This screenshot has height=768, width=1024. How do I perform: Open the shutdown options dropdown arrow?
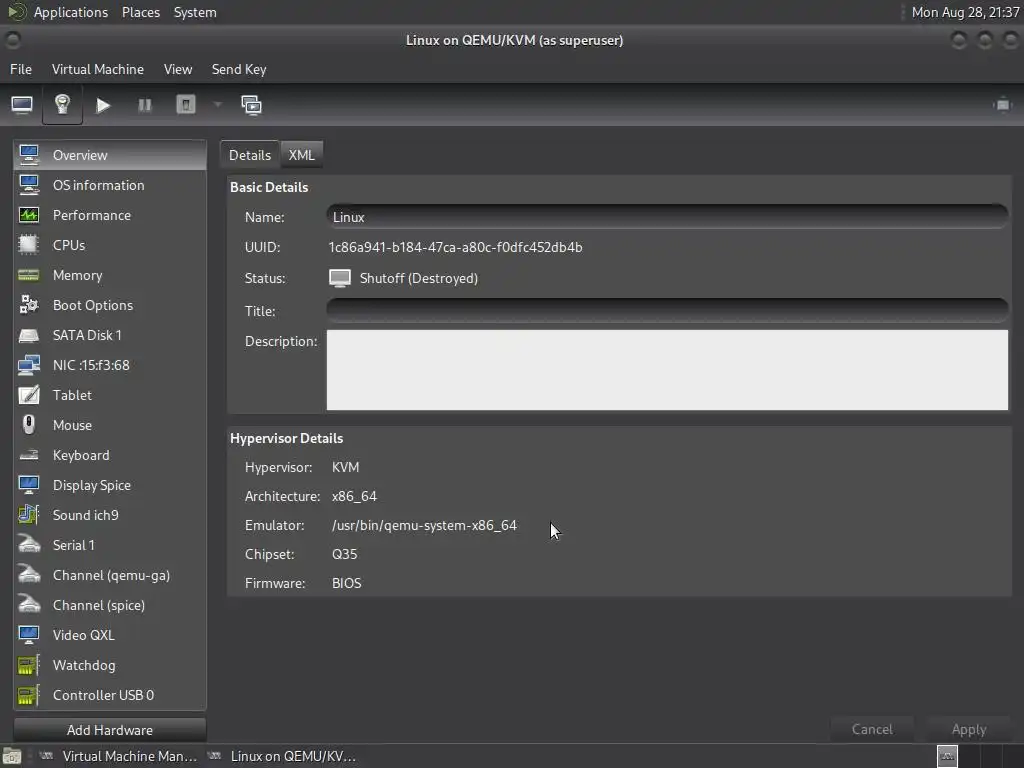[217, 104]
